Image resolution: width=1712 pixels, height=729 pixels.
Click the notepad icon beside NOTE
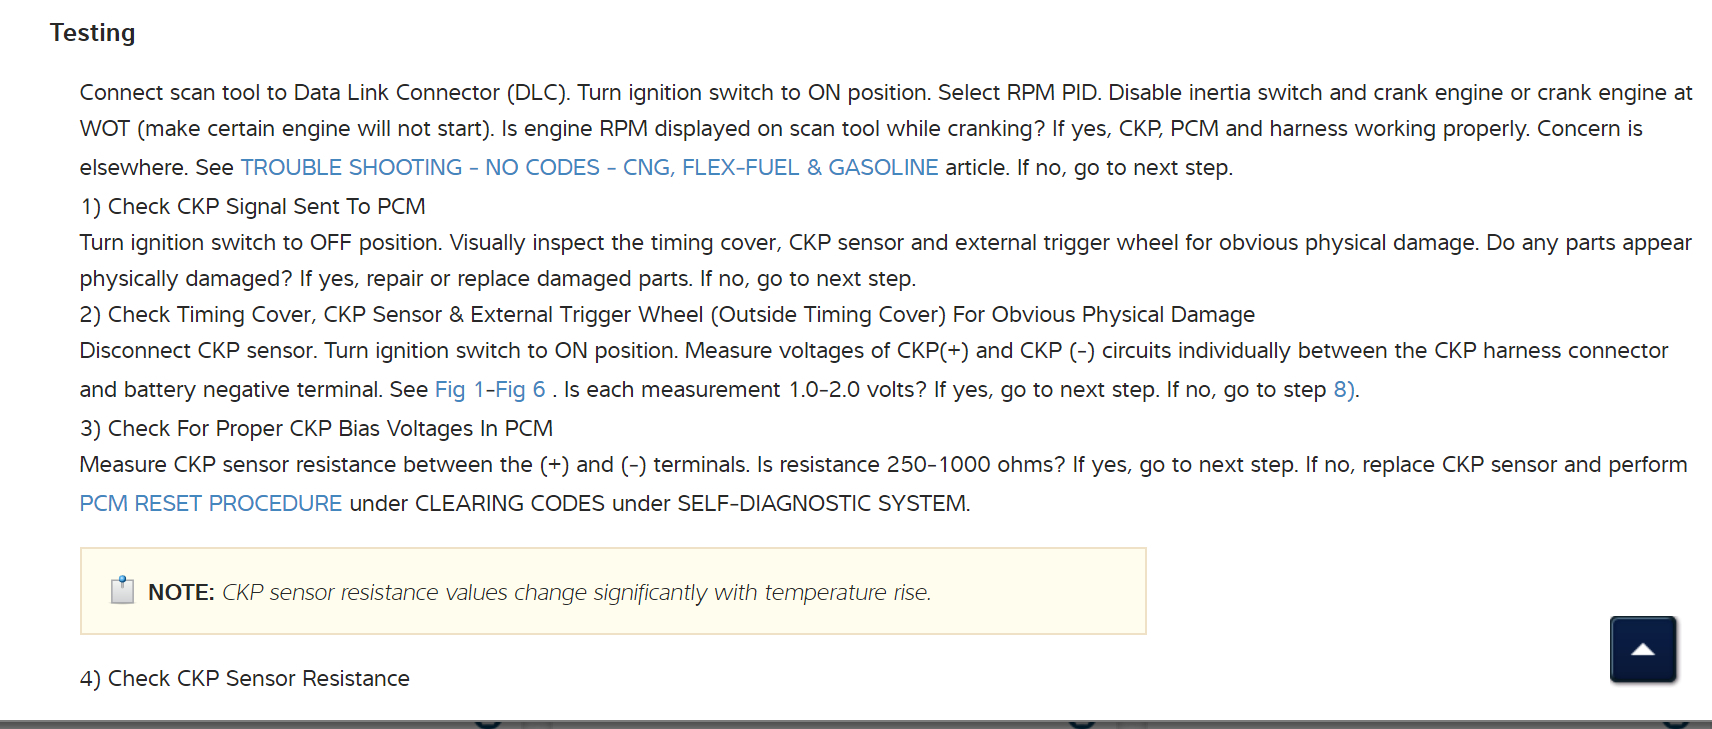122,591
